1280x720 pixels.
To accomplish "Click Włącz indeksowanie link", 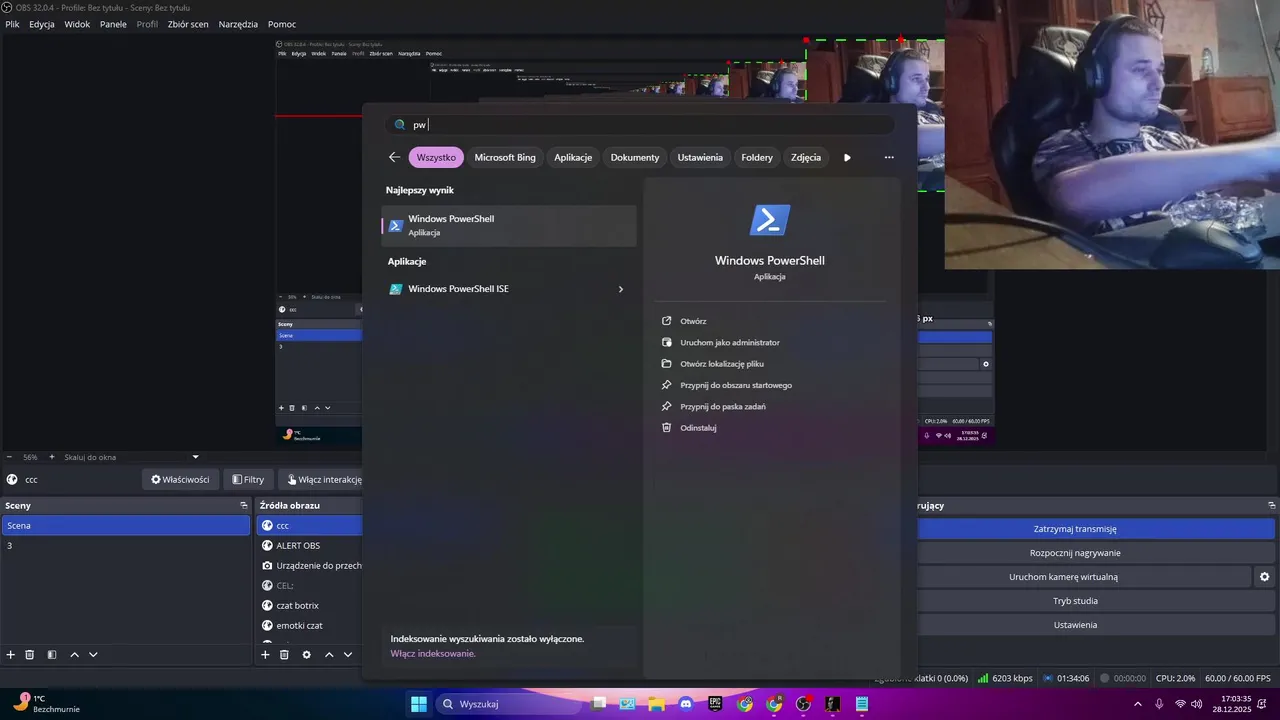I will [433, 653].
